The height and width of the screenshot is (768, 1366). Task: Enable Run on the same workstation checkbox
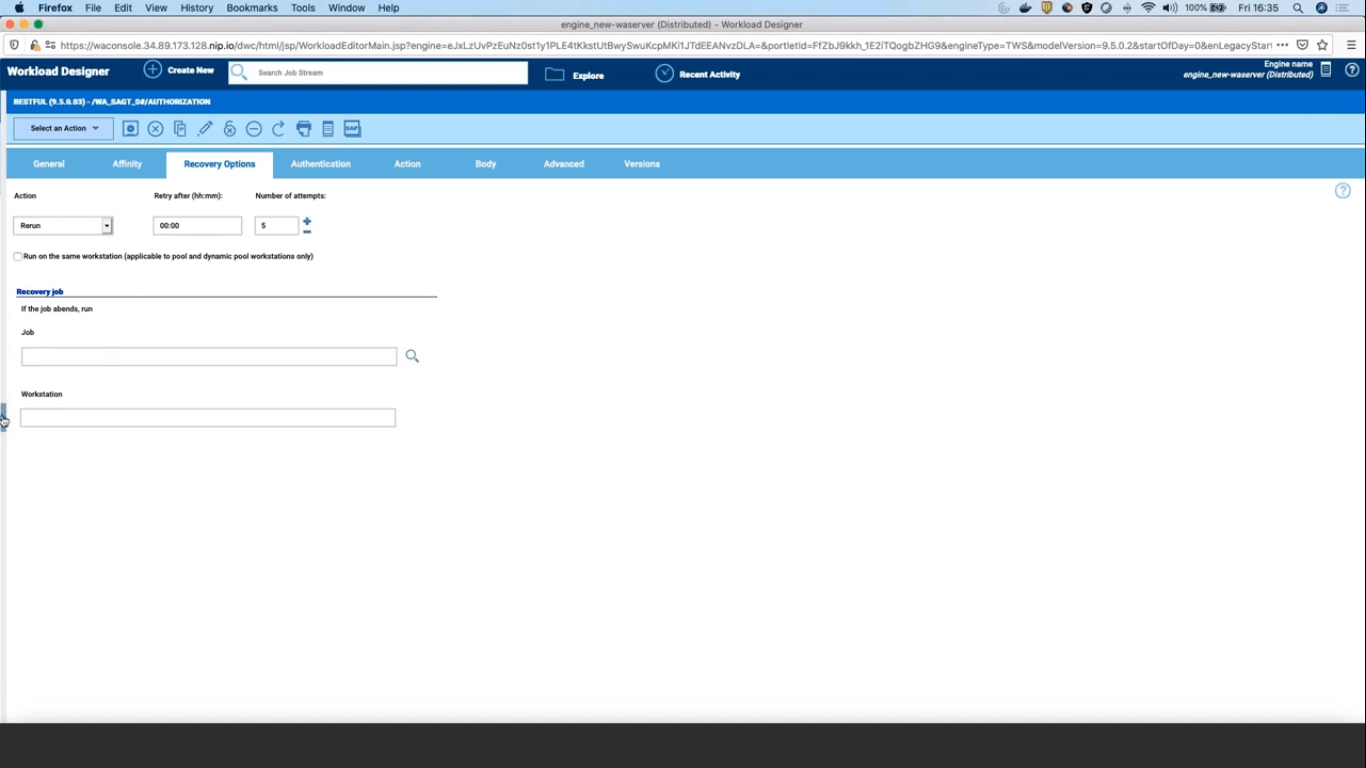coord(18,257)
